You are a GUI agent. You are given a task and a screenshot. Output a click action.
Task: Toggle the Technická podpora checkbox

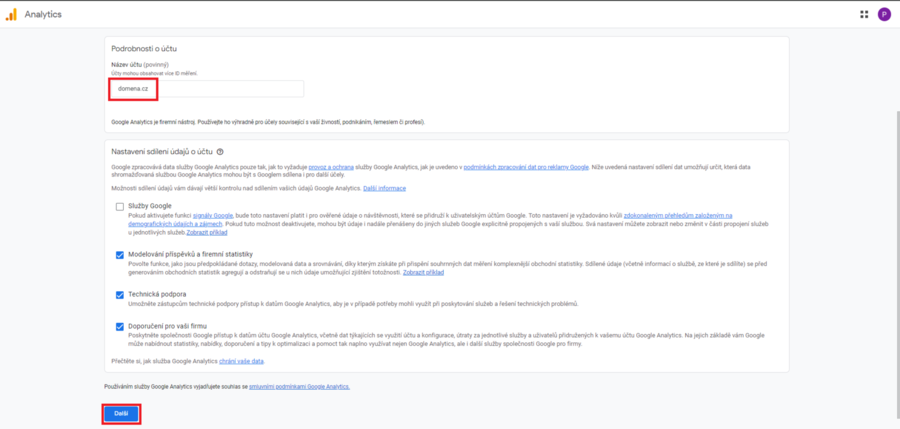120,295
